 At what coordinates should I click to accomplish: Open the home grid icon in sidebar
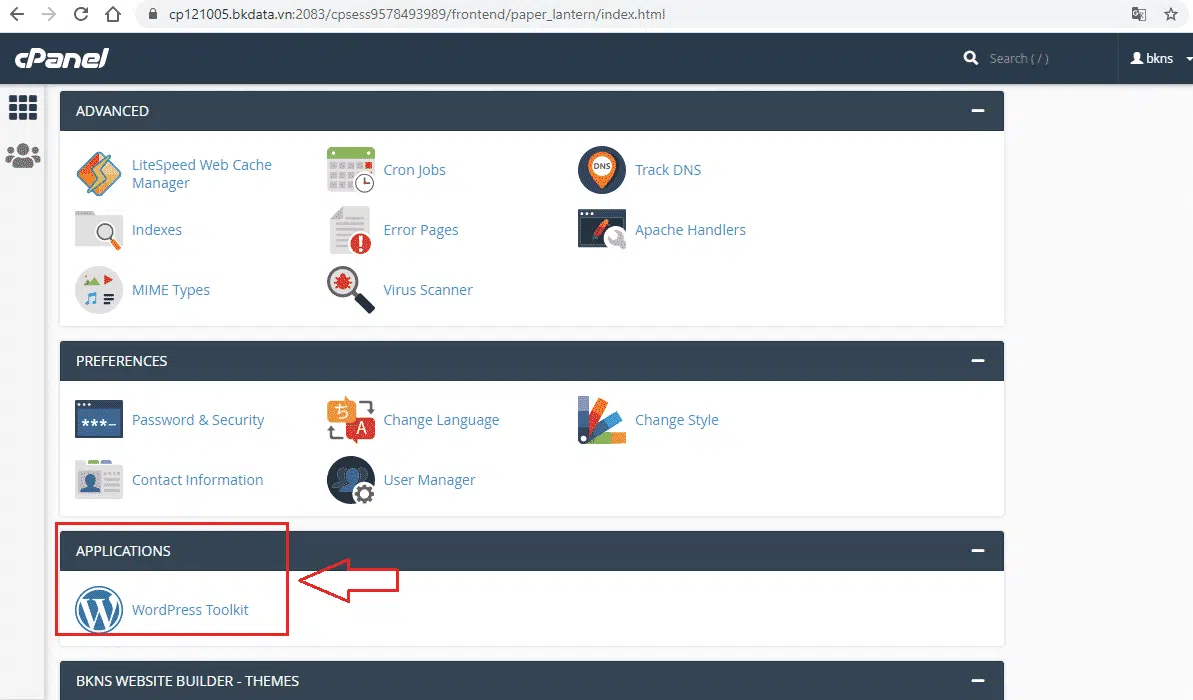pyautogui.click(x=22, y=108)
